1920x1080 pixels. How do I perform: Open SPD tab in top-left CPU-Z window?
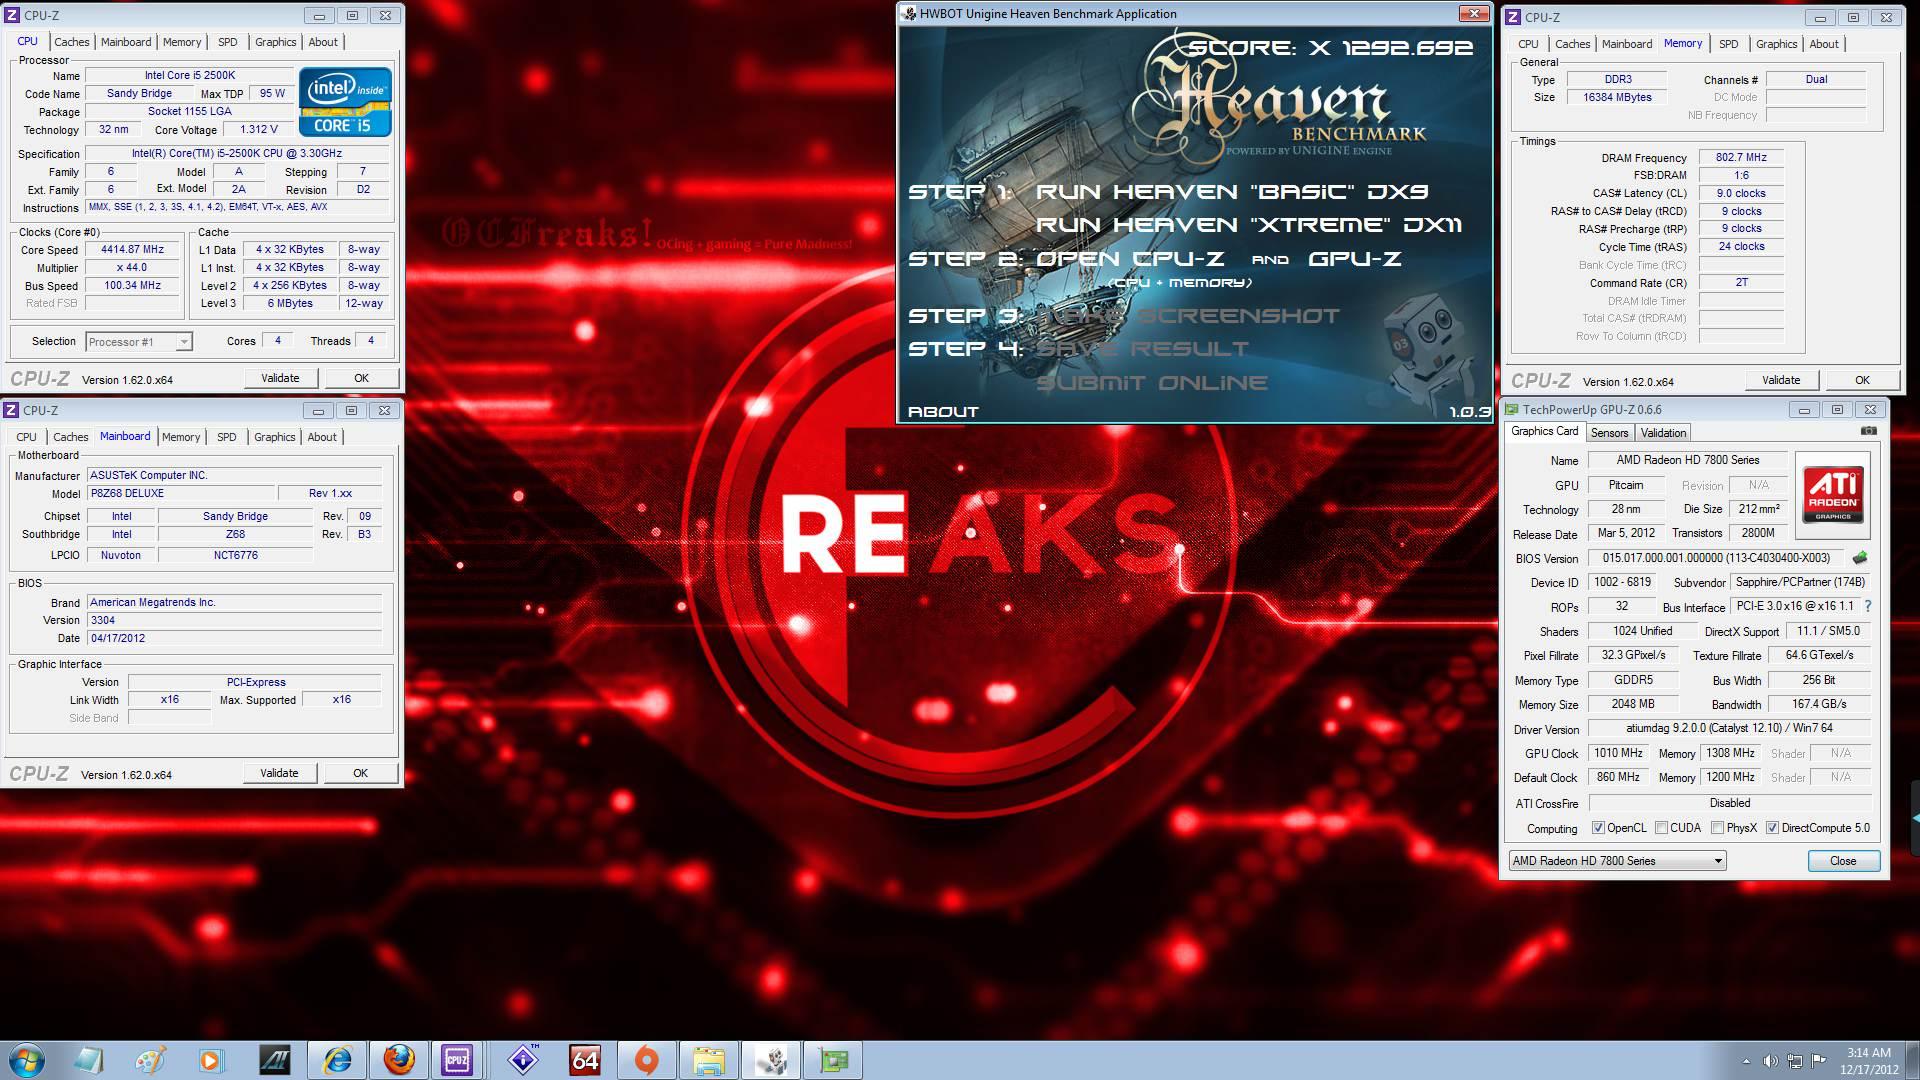click(228, 42)
